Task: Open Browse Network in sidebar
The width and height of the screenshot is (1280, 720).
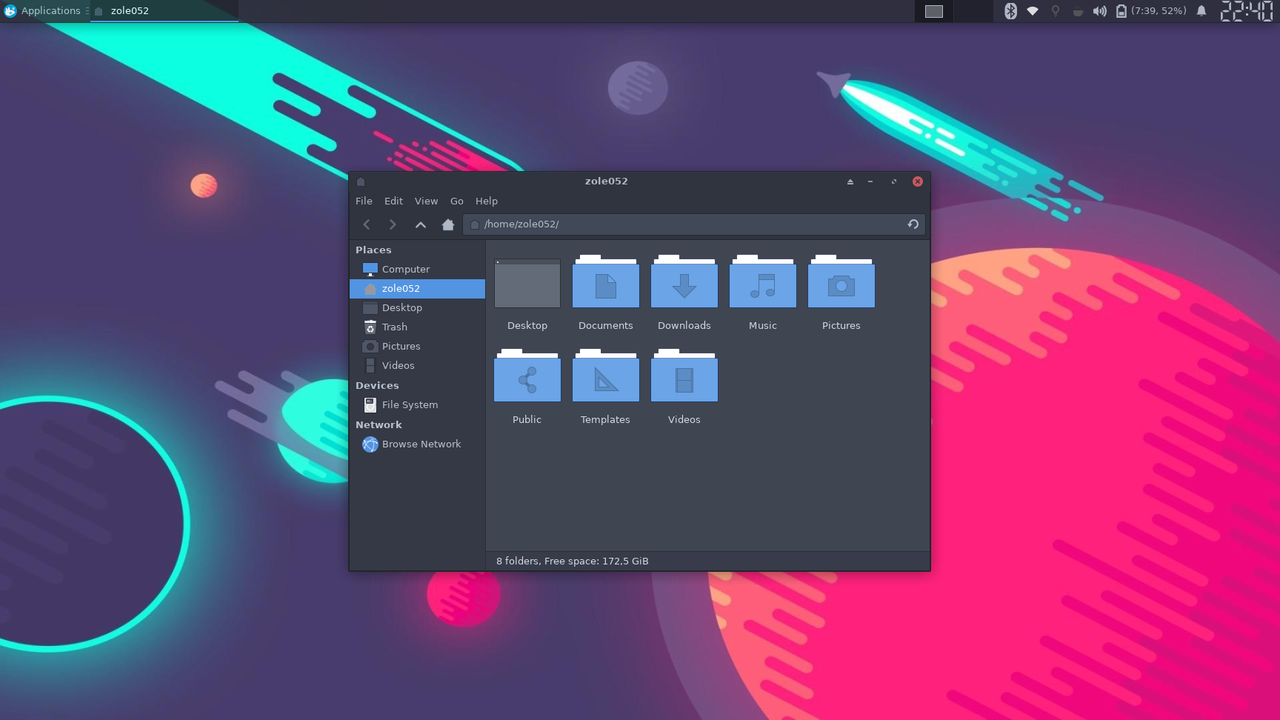Action: pyautogui.click(x=417, y=444)
